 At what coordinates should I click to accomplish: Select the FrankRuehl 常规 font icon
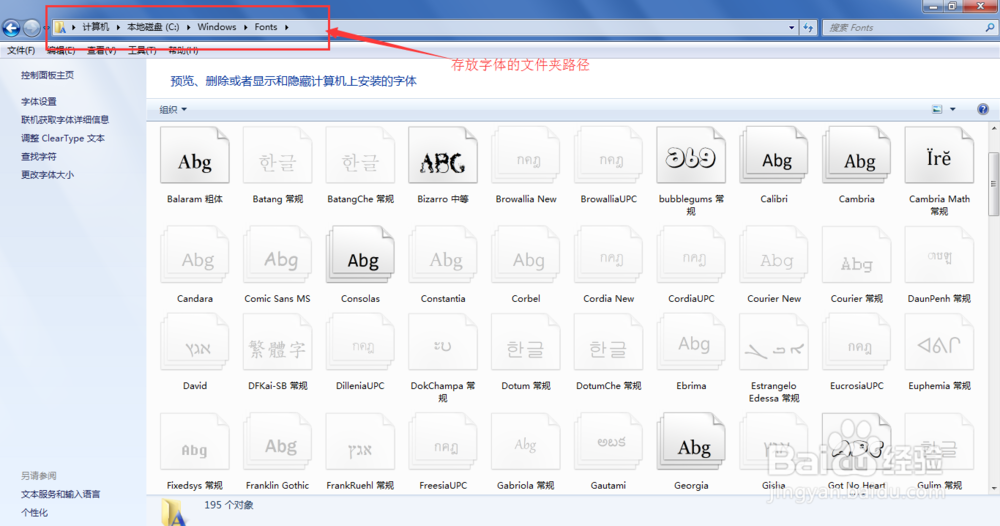coord(360,442)
